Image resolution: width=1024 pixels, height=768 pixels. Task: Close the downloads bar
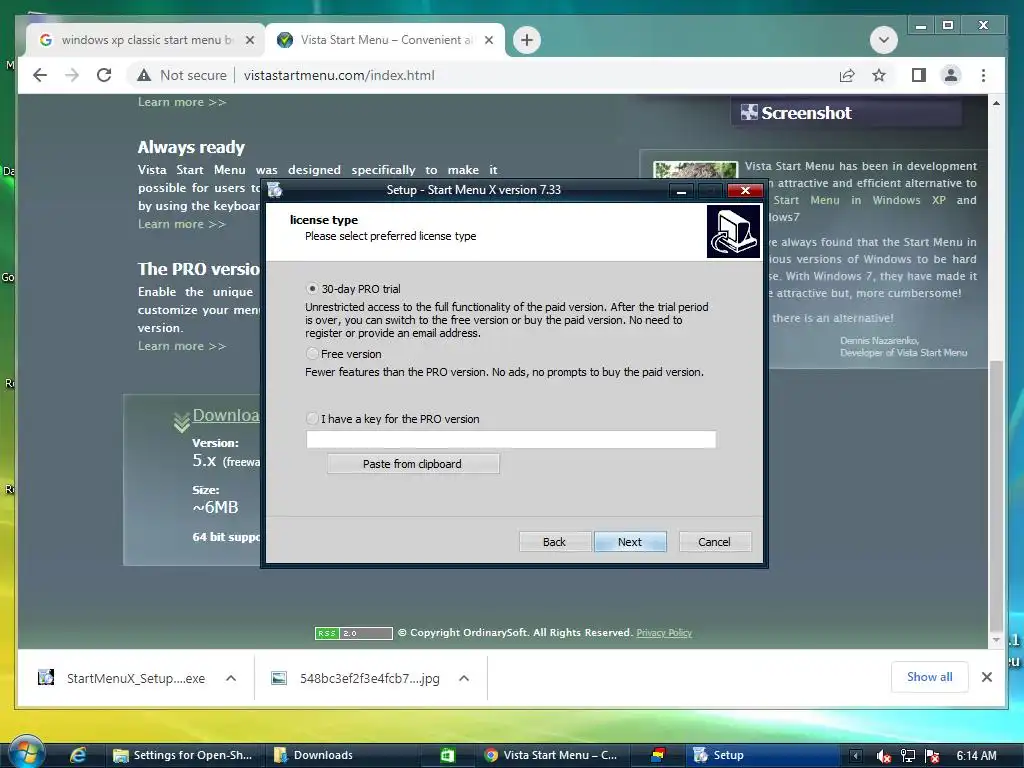click(987, 677)
